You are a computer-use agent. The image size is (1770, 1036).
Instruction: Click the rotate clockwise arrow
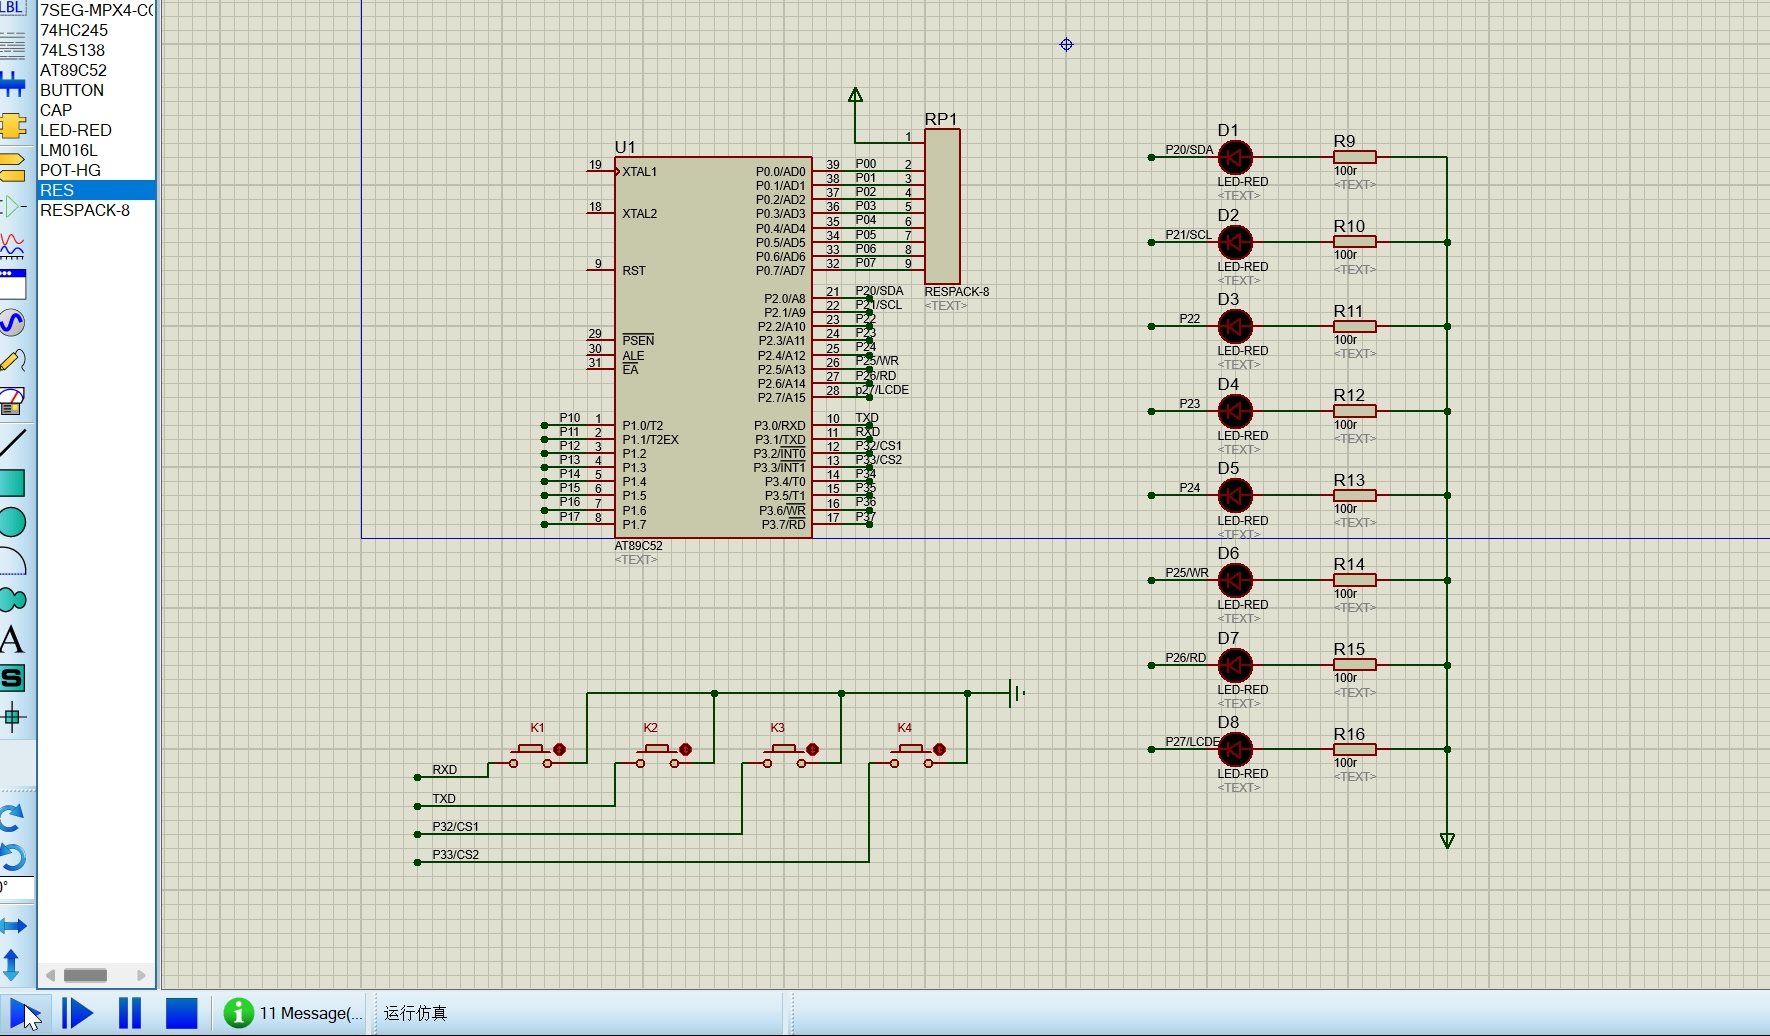coord(12,818)
